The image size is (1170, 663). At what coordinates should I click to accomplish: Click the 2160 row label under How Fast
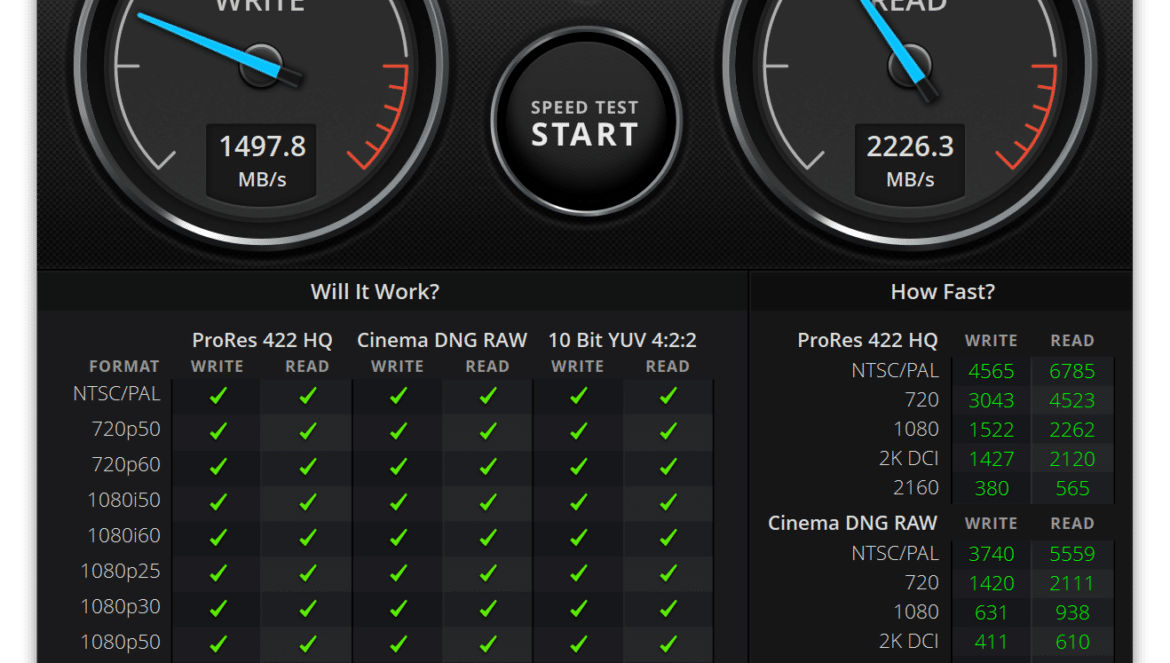[x=916, y=488]
